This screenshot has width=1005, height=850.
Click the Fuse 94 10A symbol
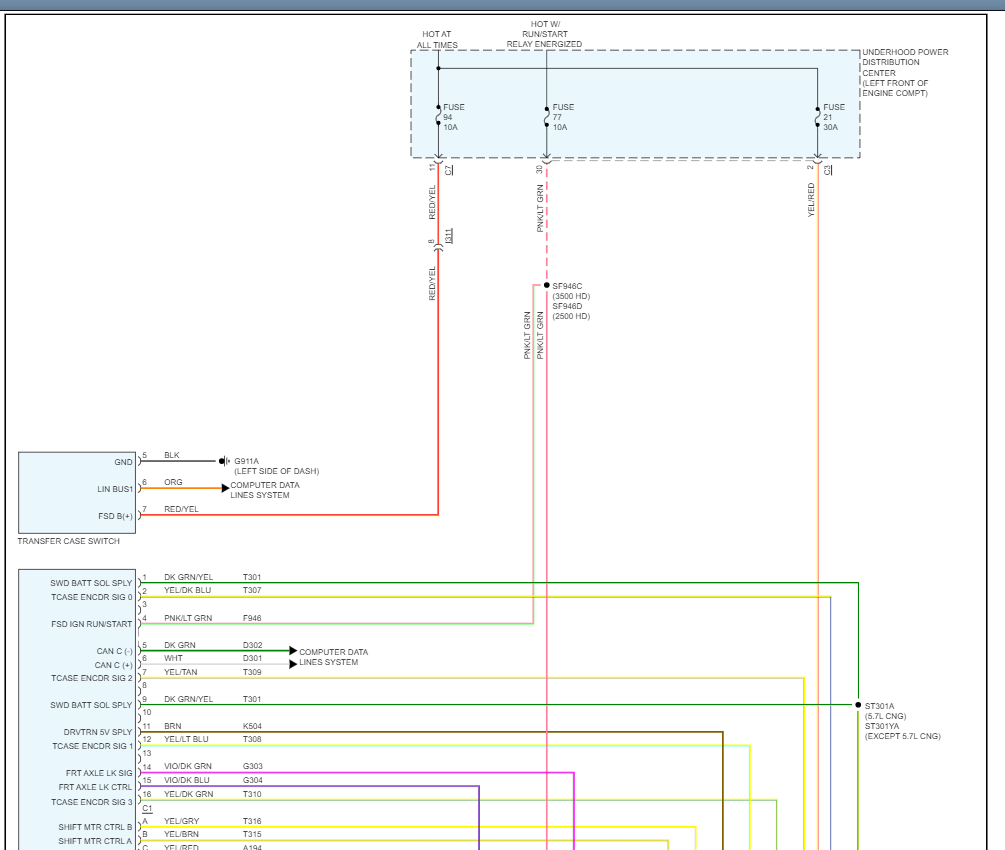(438, 117)
